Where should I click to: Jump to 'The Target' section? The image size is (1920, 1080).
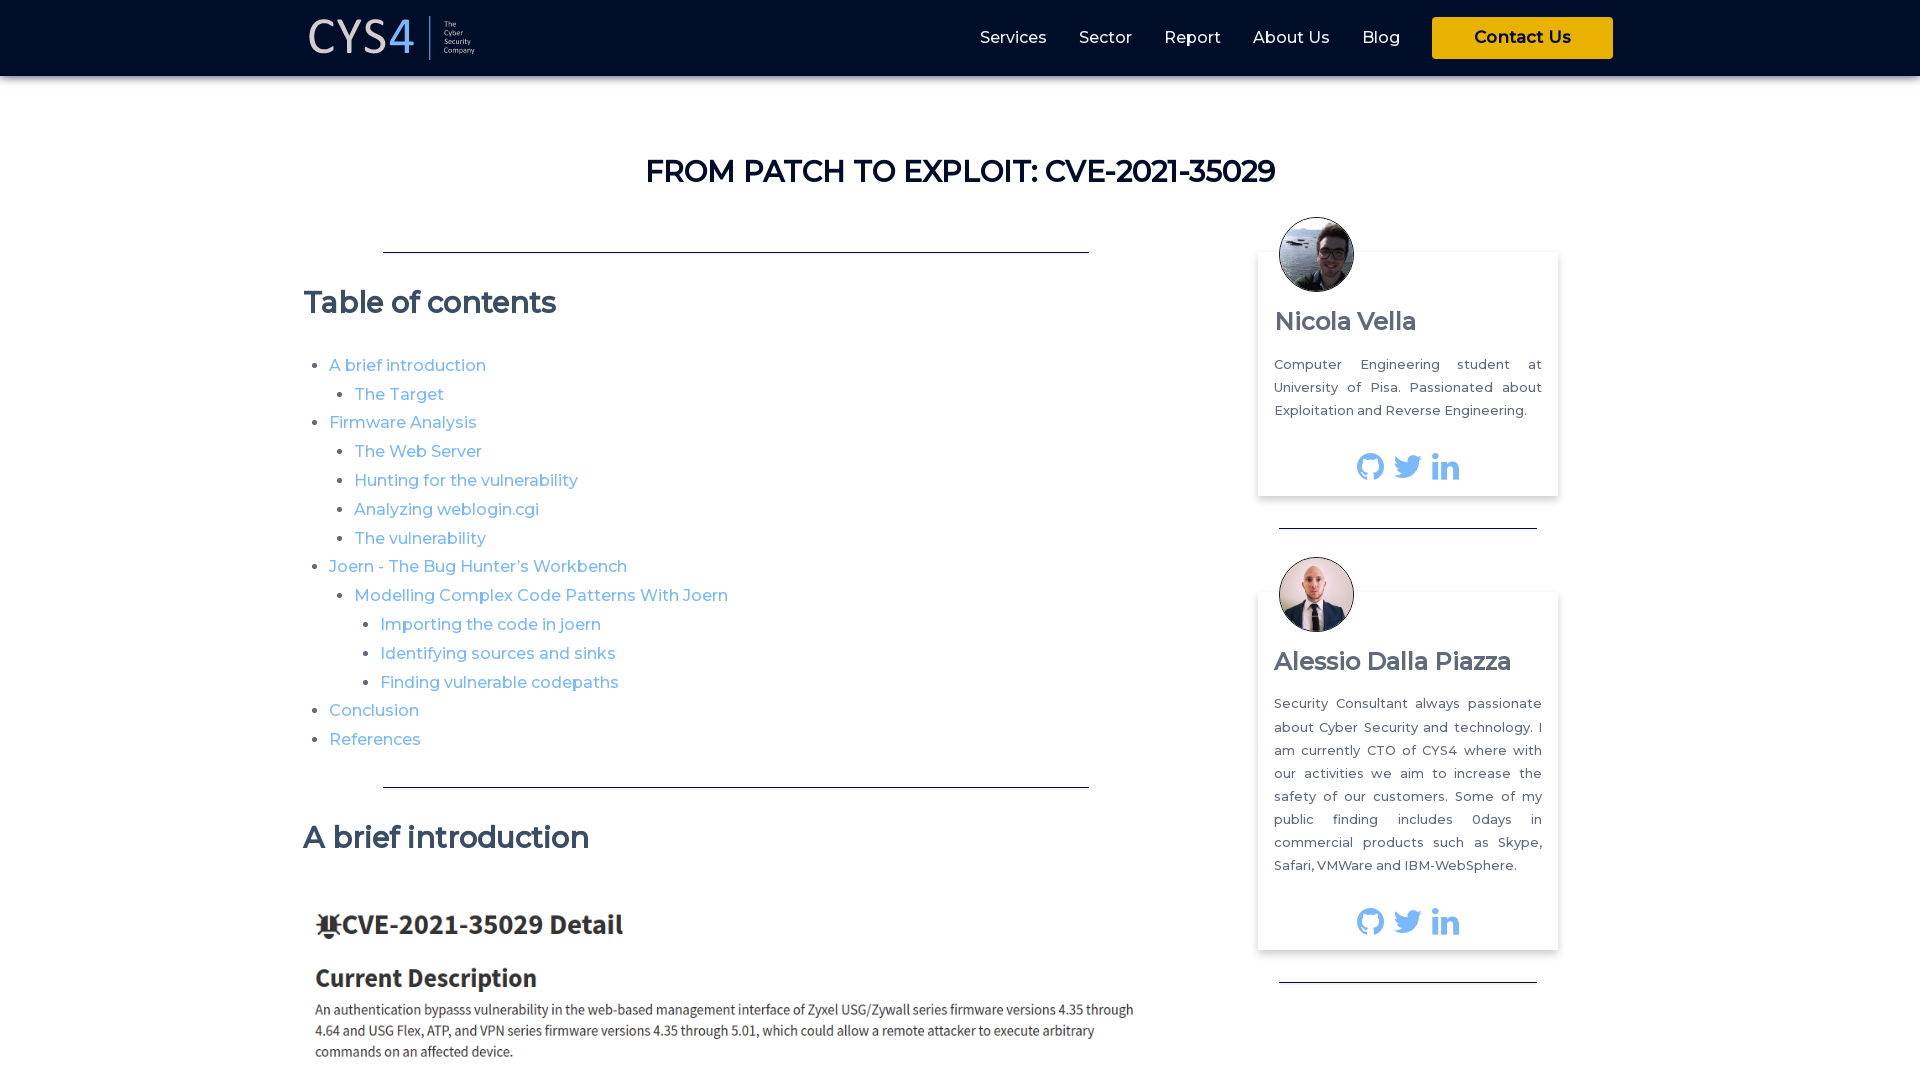[x=399, y=395]
